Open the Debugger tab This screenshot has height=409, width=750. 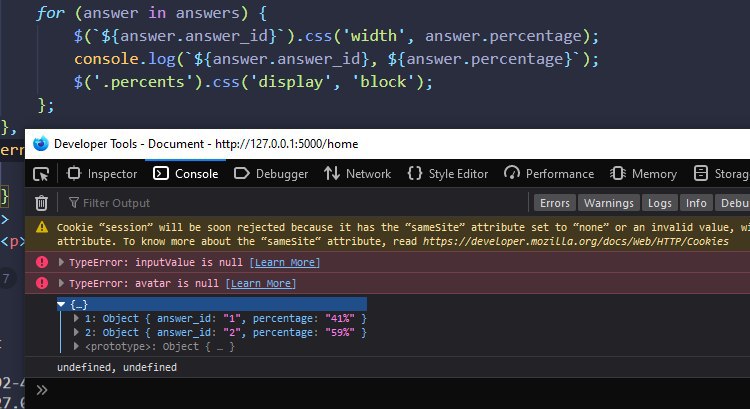271,174
